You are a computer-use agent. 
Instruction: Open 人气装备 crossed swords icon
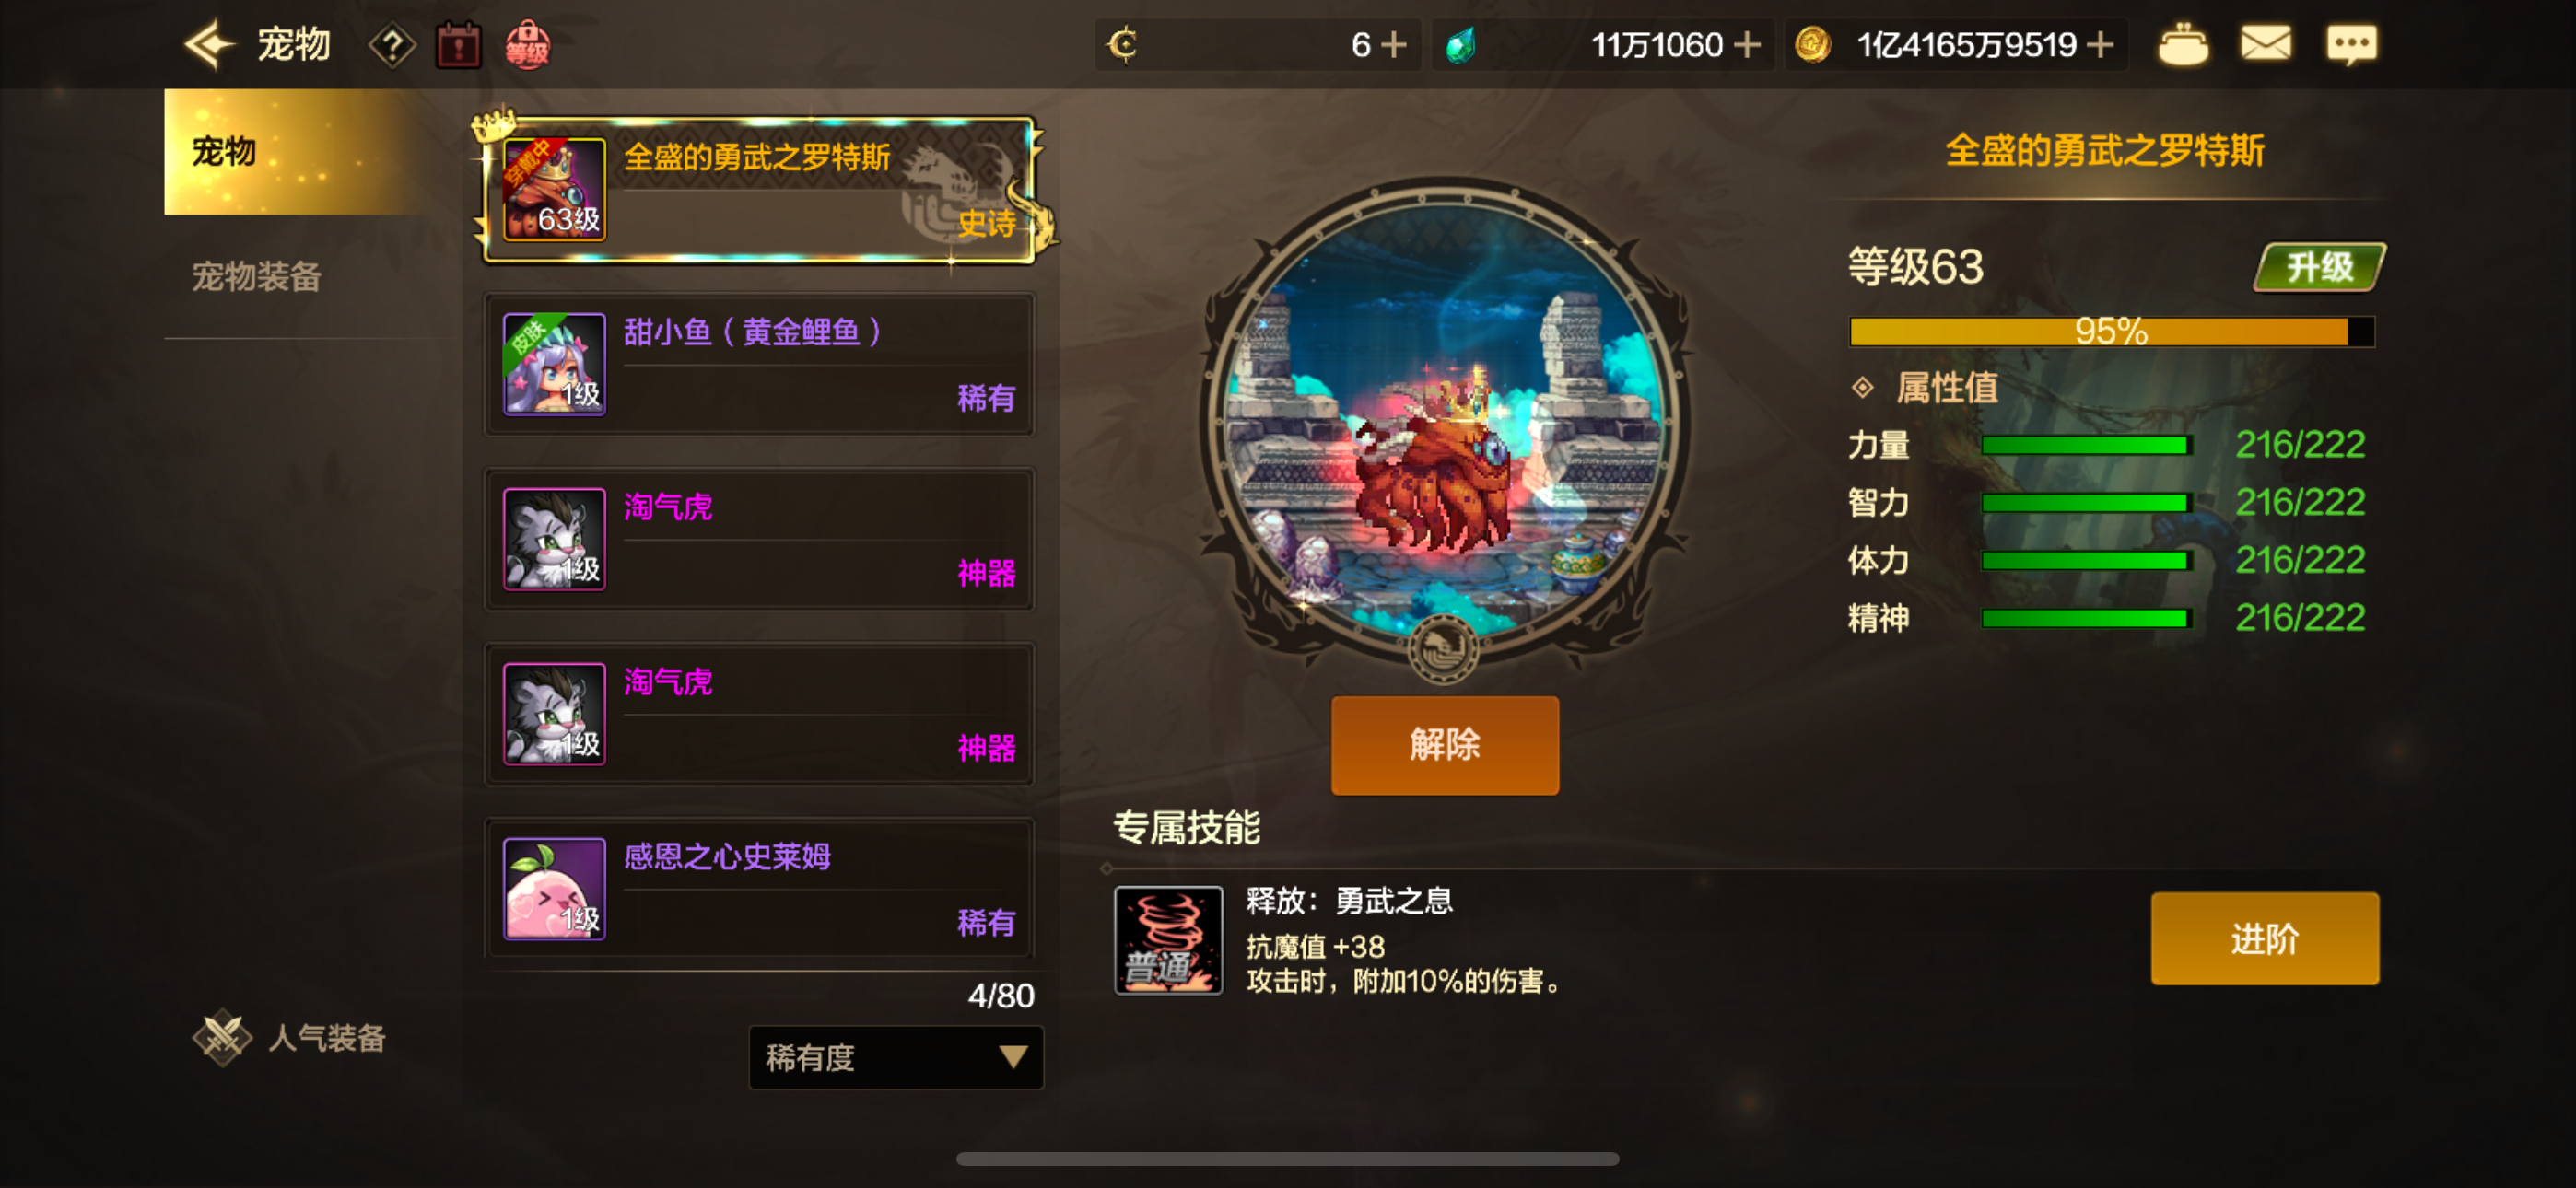(x=222, y=1038)
